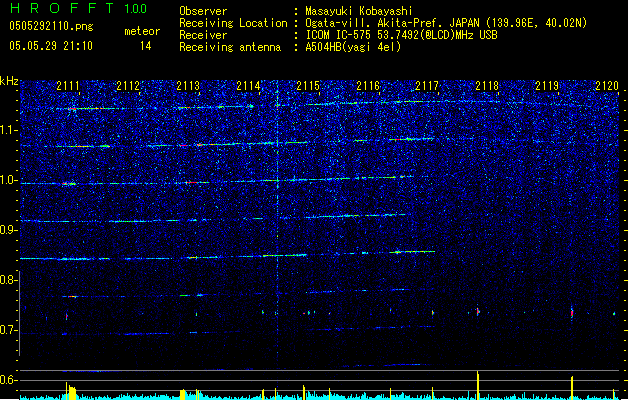Click the 0.7 frequency axis label
The image size is (629, 400).
(8, 330)
